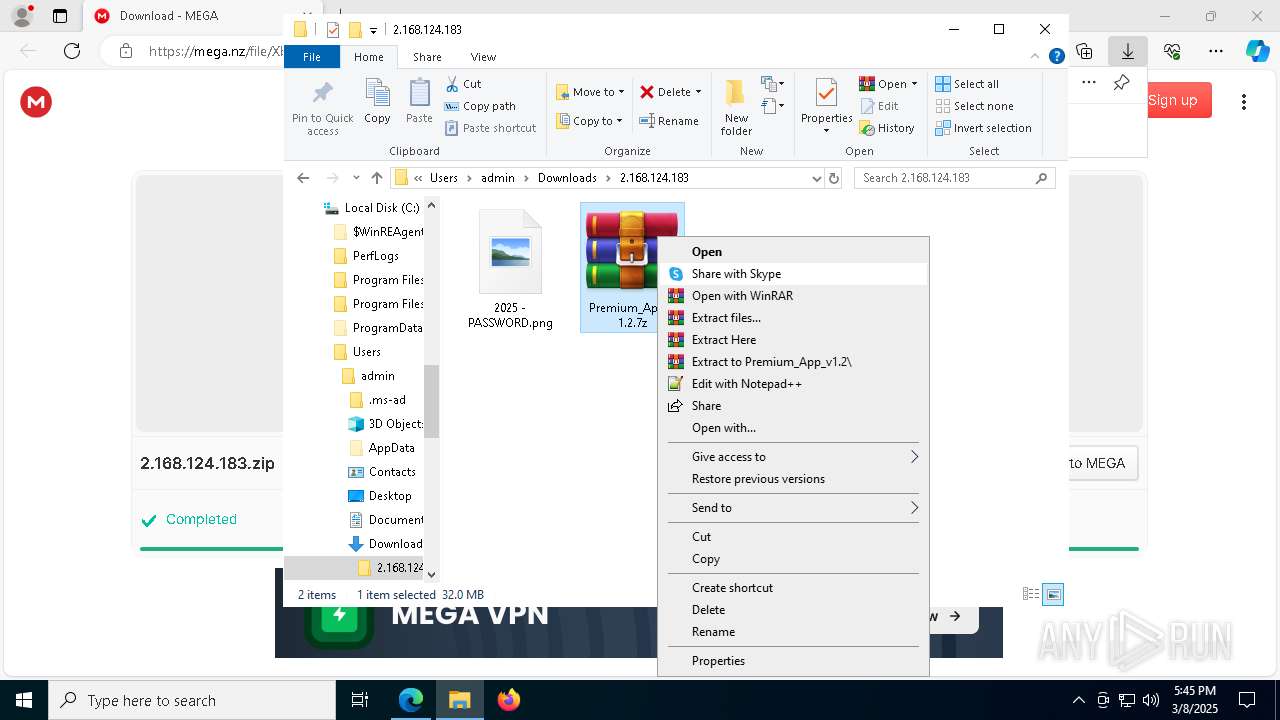Choose Edit with Notepad++

tap(795, 384)
